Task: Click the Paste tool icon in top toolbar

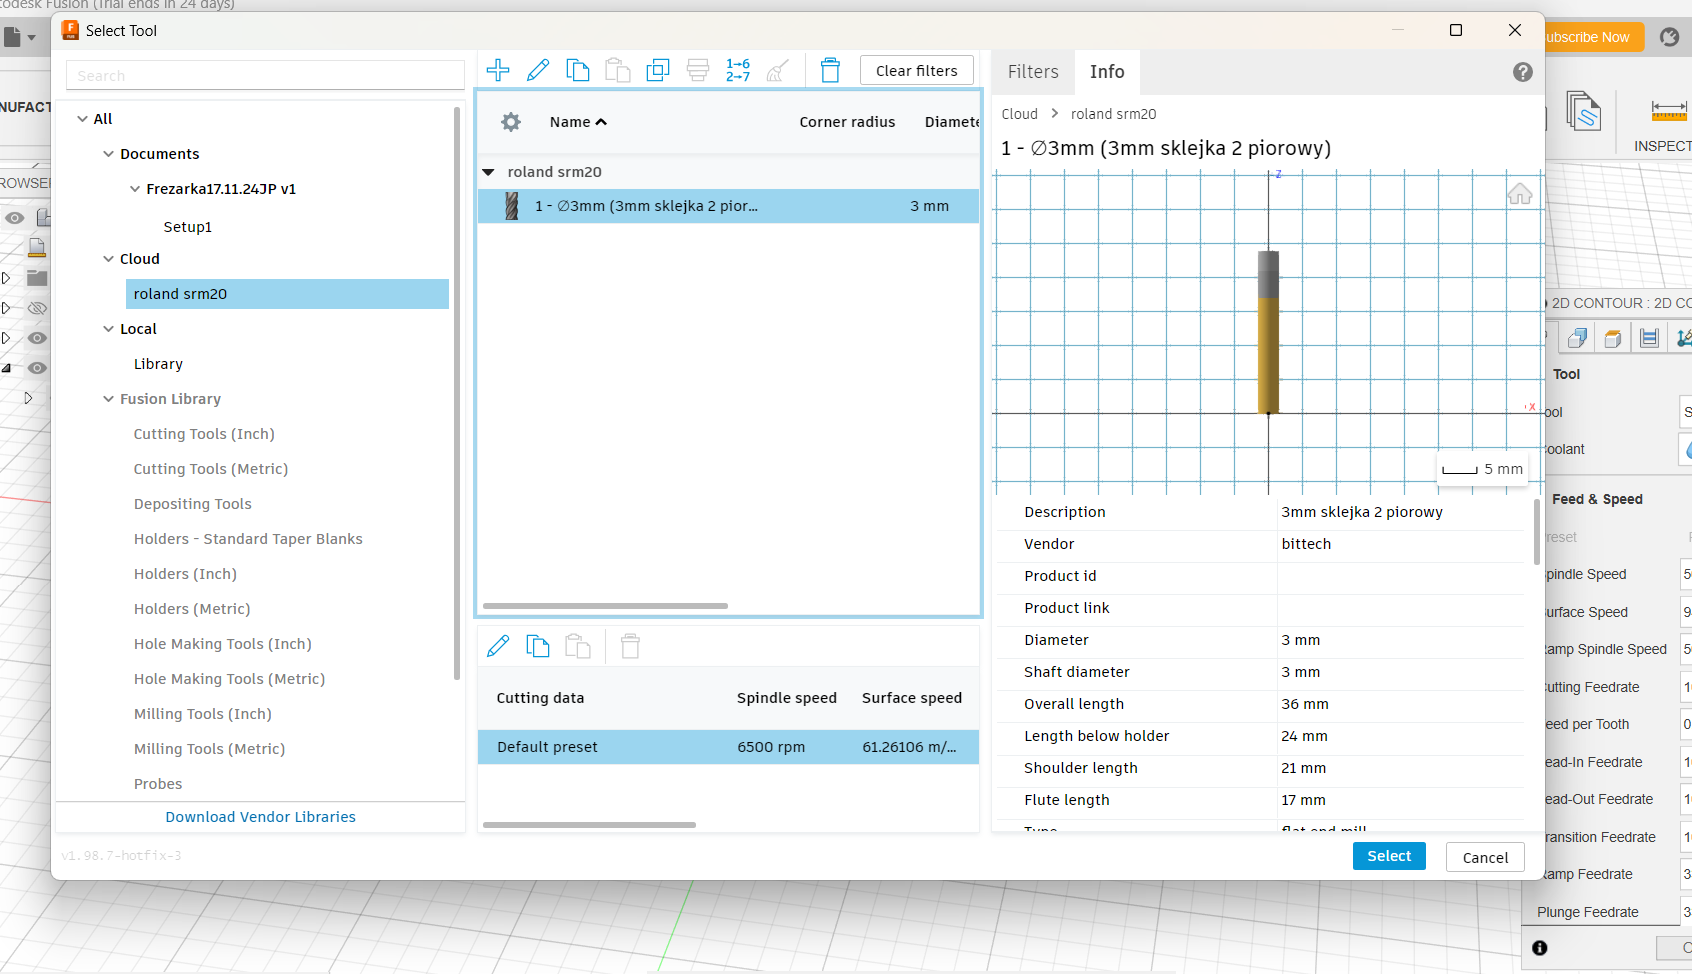Action: click(618, 70)
